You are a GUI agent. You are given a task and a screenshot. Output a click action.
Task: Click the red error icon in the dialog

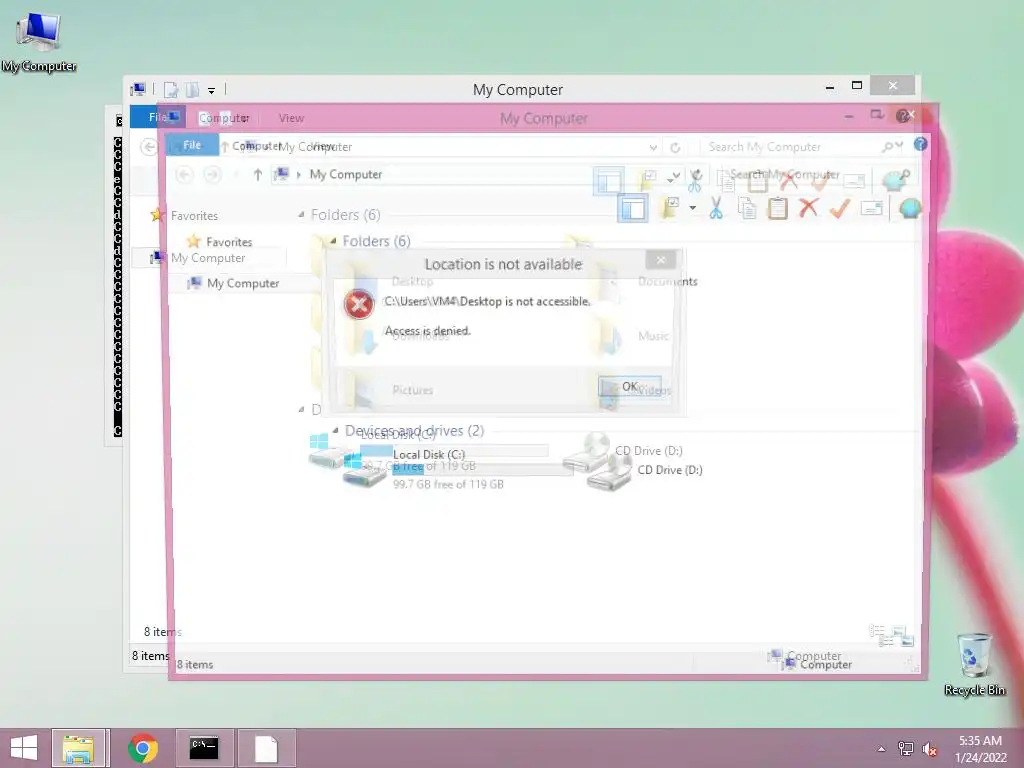click(x=359, y=304)
